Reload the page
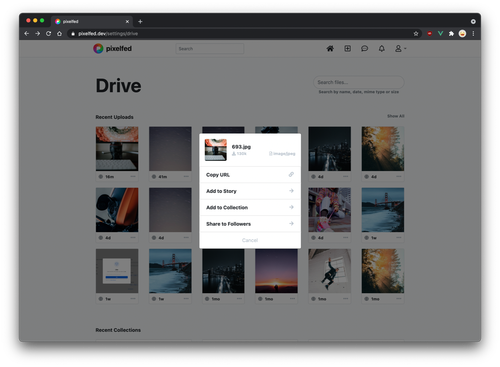The image size is (500, 367). click(x=49, y=34)
